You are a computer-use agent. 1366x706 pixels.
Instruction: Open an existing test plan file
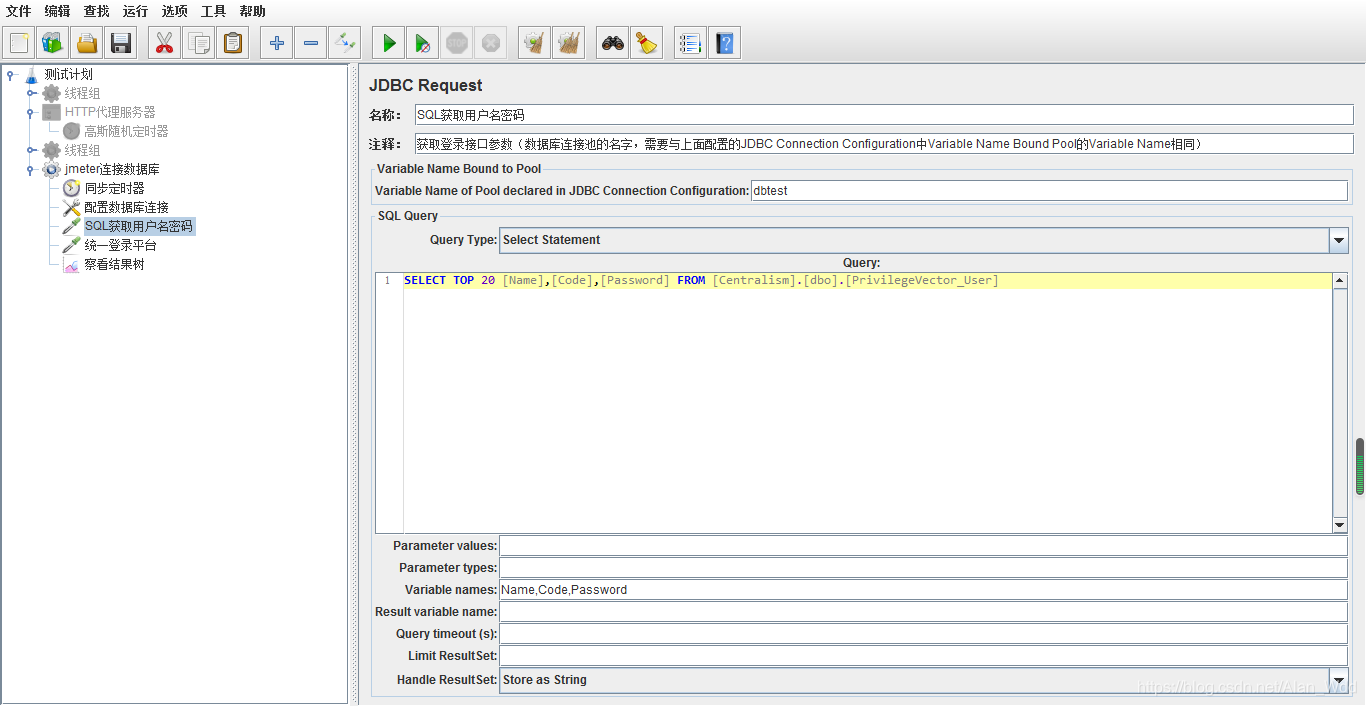click(86, 42)
